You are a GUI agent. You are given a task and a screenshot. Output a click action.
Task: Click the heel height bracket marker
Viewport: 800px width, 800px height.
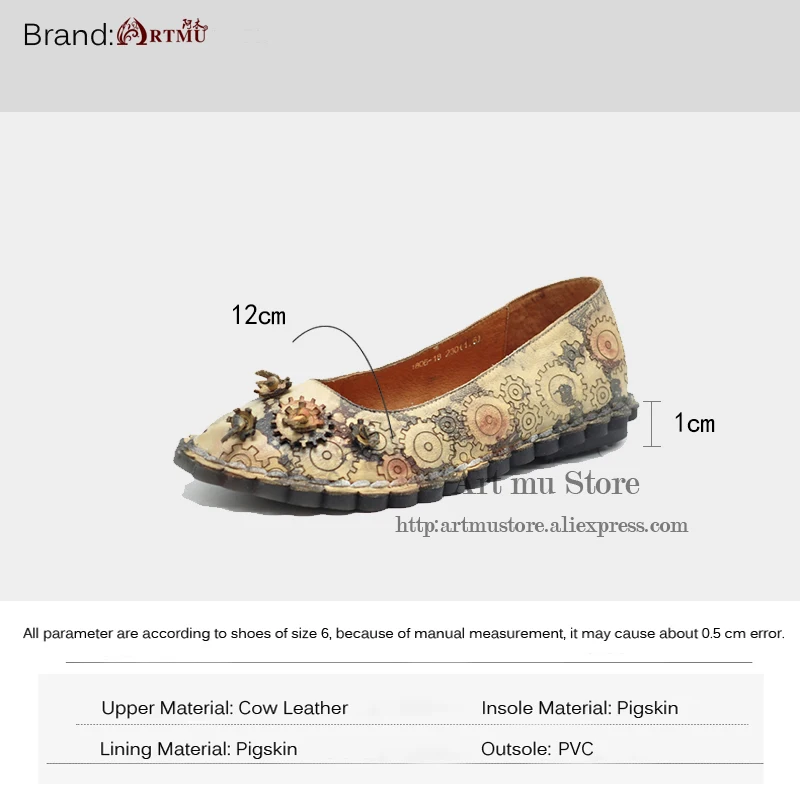(x=652, y=424)
